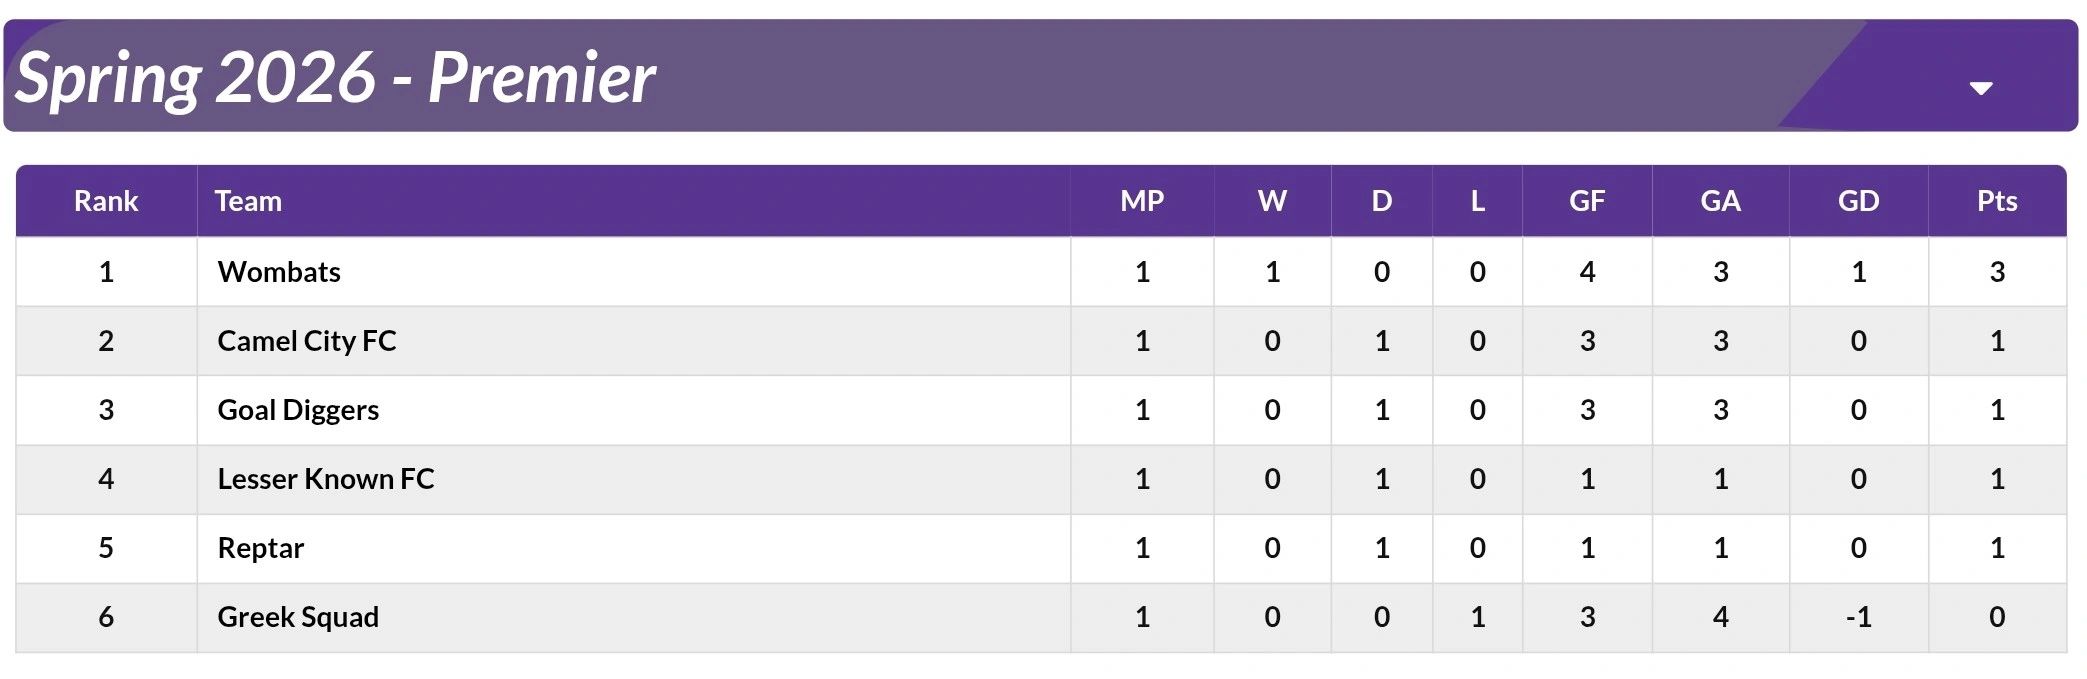Screen dimensions: 2087x679
Task: Click Greek Squad's -1 goal difference cell
Action: point(1858,617)
